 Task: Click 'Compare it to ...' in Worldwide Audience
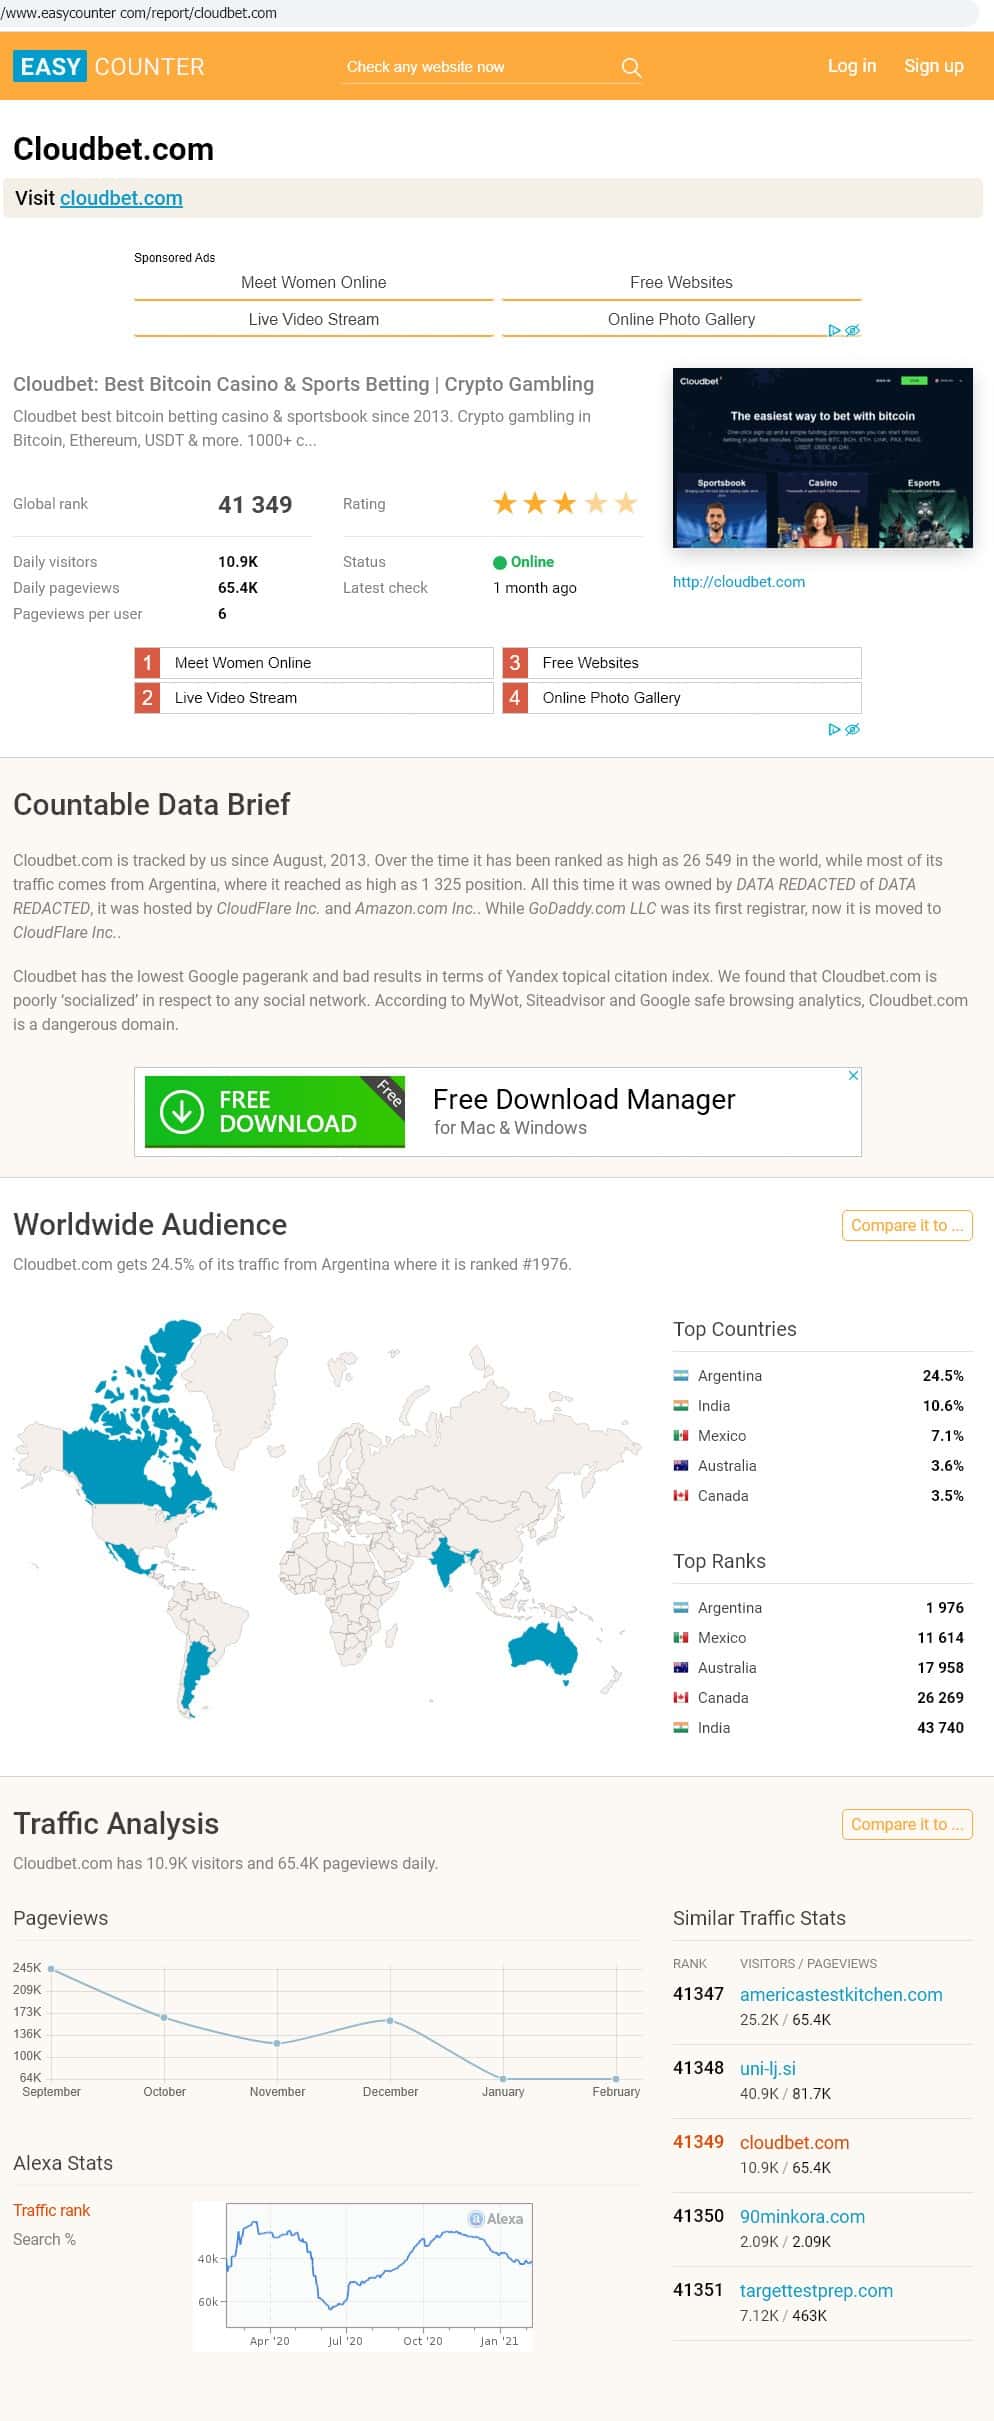pyautogui.click(x=907, y=1225)
